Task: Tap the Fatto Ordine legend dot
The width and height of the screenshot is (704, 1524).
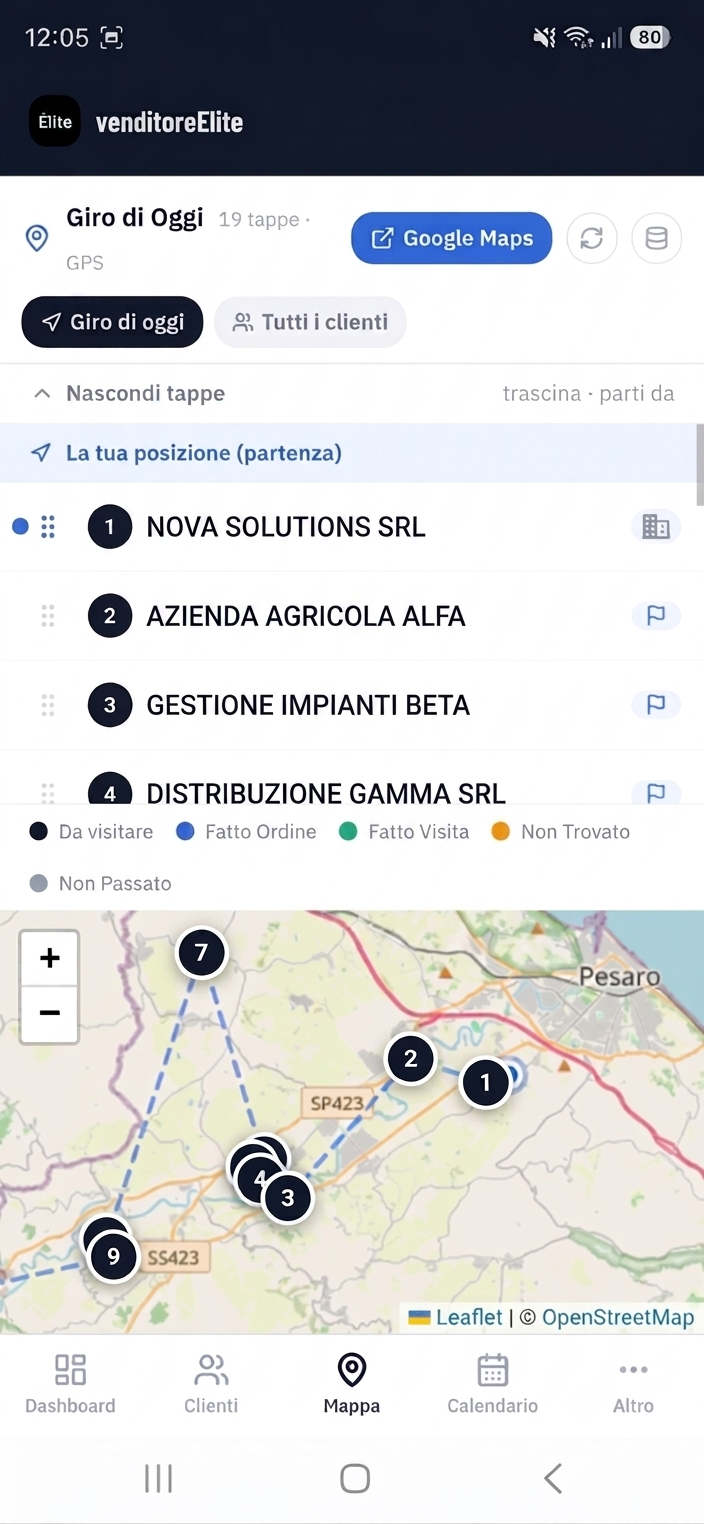Action: tap(185, 832)
